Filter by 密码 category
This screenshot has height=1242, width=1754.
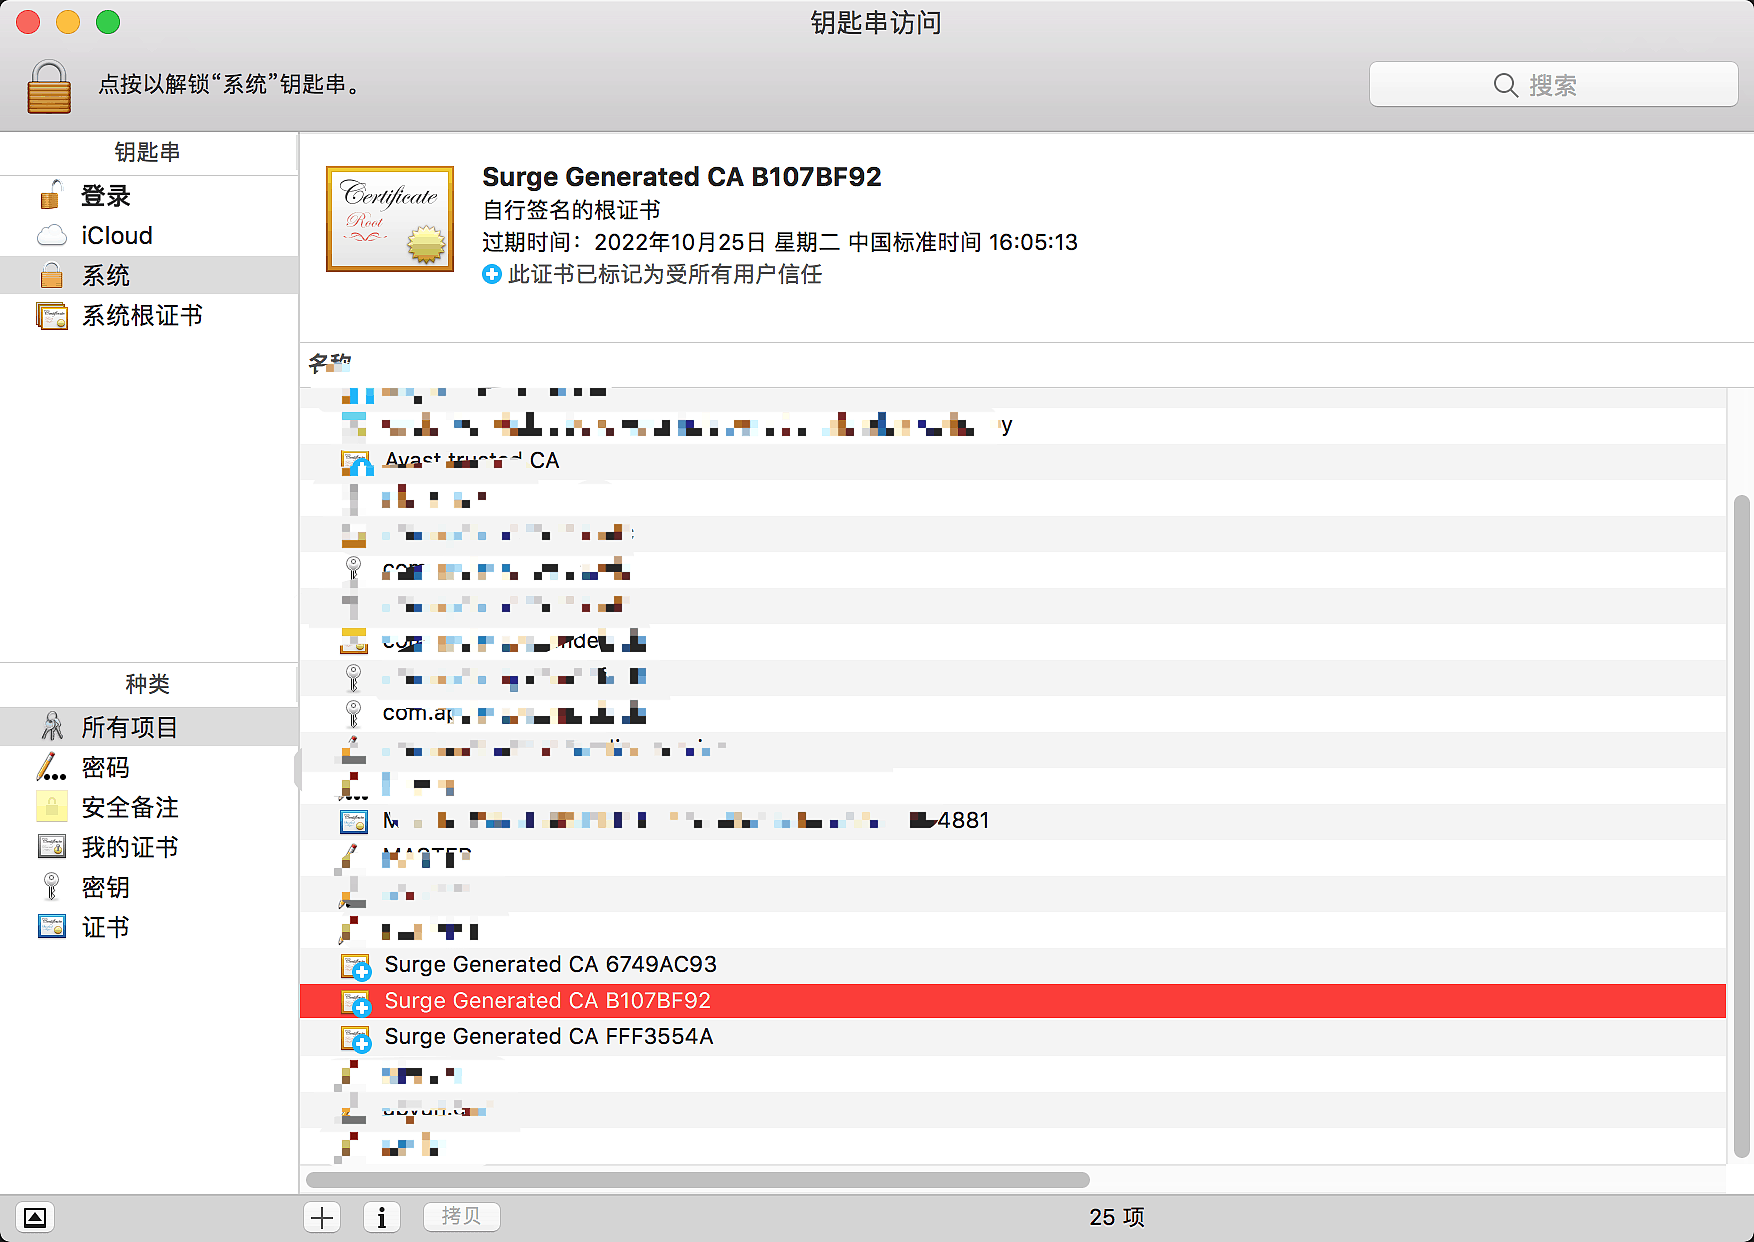pyautogui.click(x=105, y=768)
